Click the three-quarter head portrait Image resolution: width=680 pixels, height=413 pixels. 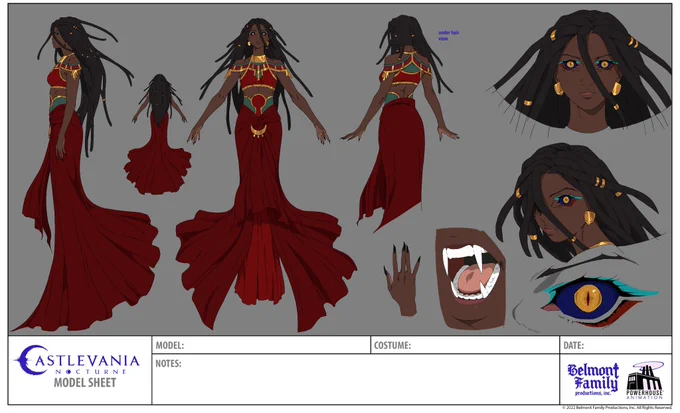pos(579,202)
